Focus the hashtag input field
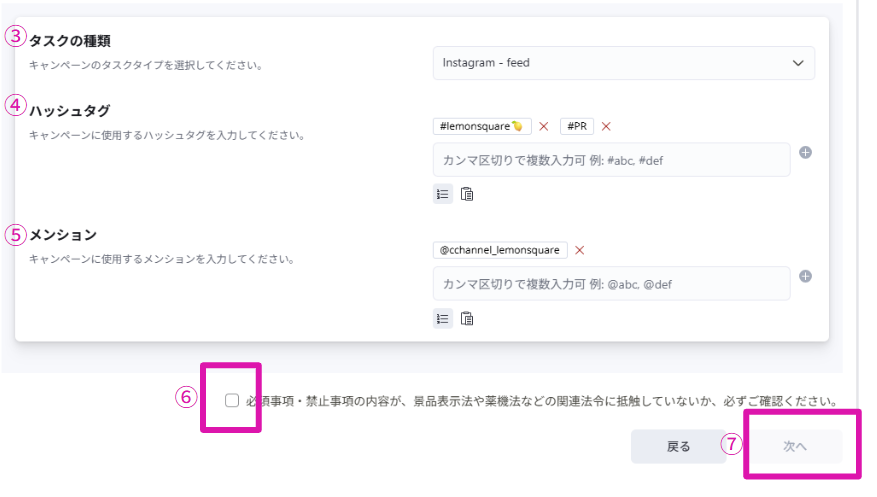 611,160
